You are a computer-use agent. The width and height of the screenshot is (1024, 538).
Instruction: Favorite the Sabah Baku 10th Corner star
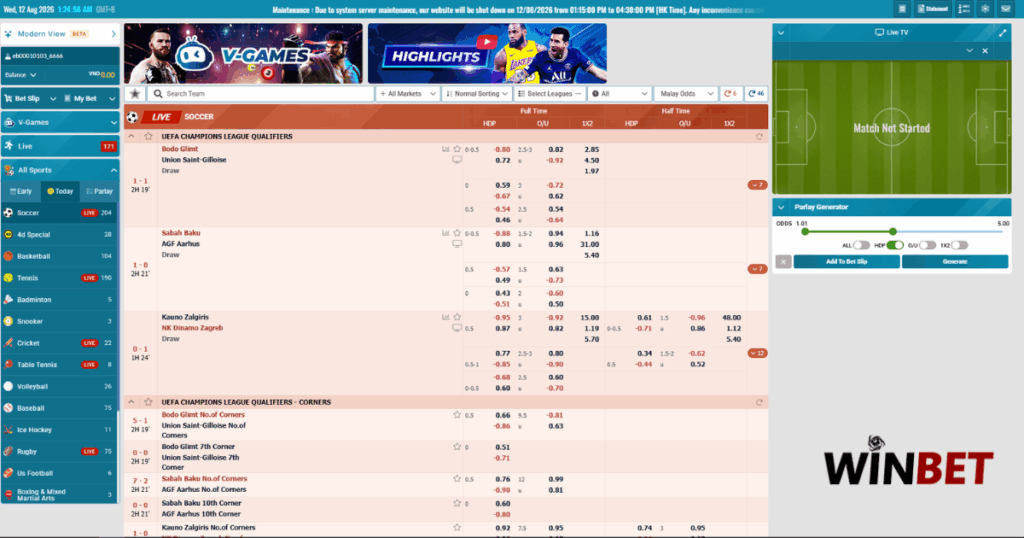pos(457,503)
